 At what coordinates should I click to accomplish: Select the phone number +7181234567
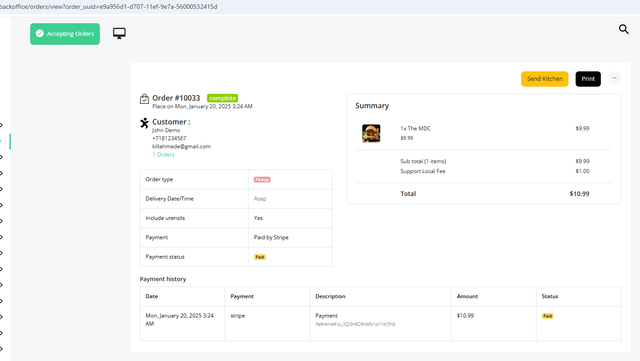169,138
